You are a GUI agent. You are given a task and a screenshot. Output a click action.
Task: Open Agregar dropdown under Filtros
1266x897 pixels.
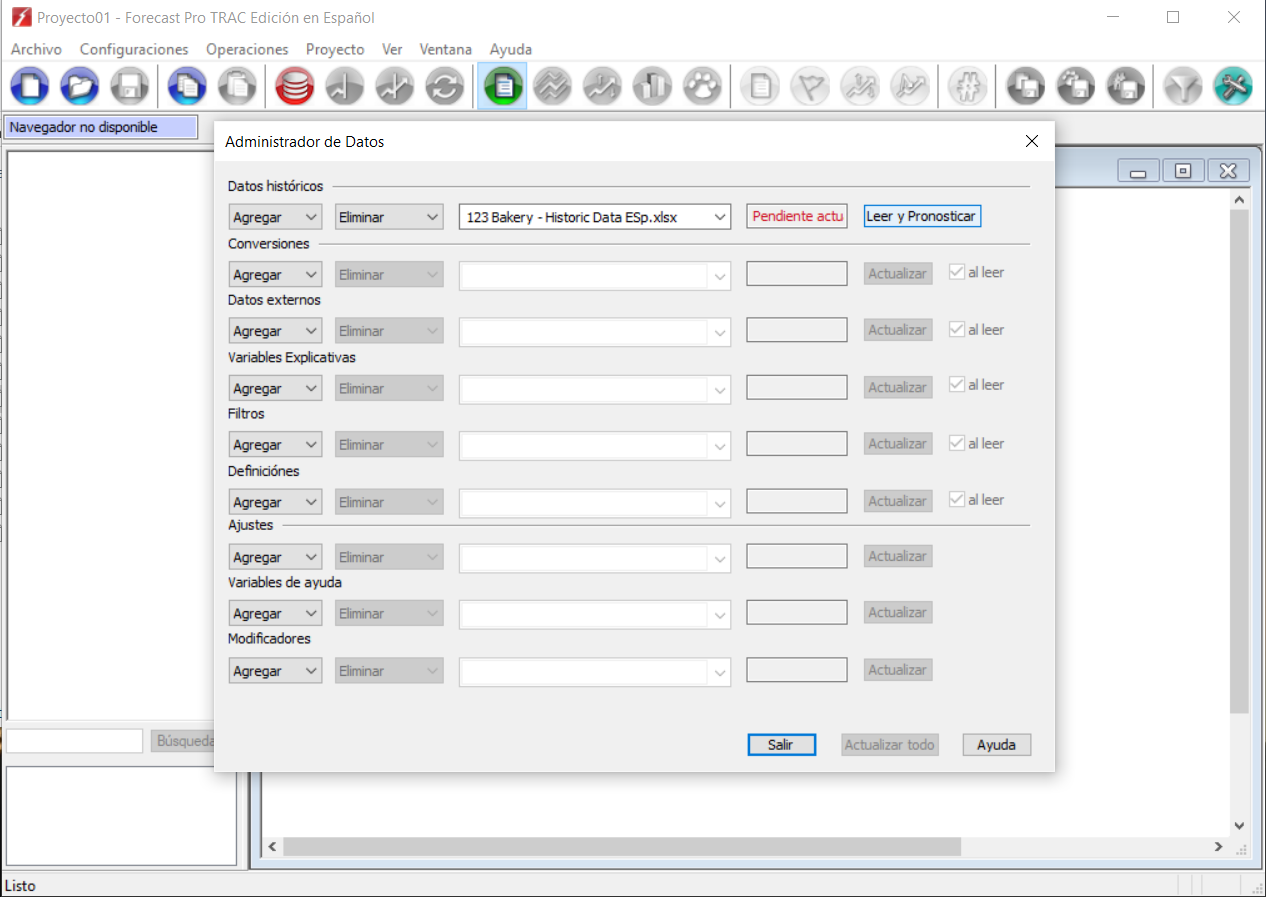(275, 445)
